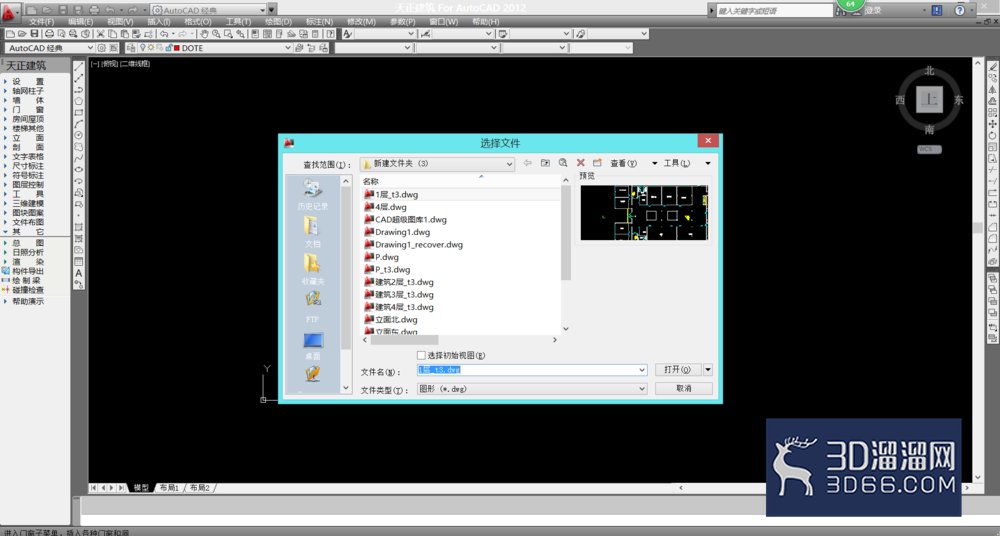This screenshot has height=536, width=1000.
Task: Expand the DOTE layer dropdown
Action: 288,48
